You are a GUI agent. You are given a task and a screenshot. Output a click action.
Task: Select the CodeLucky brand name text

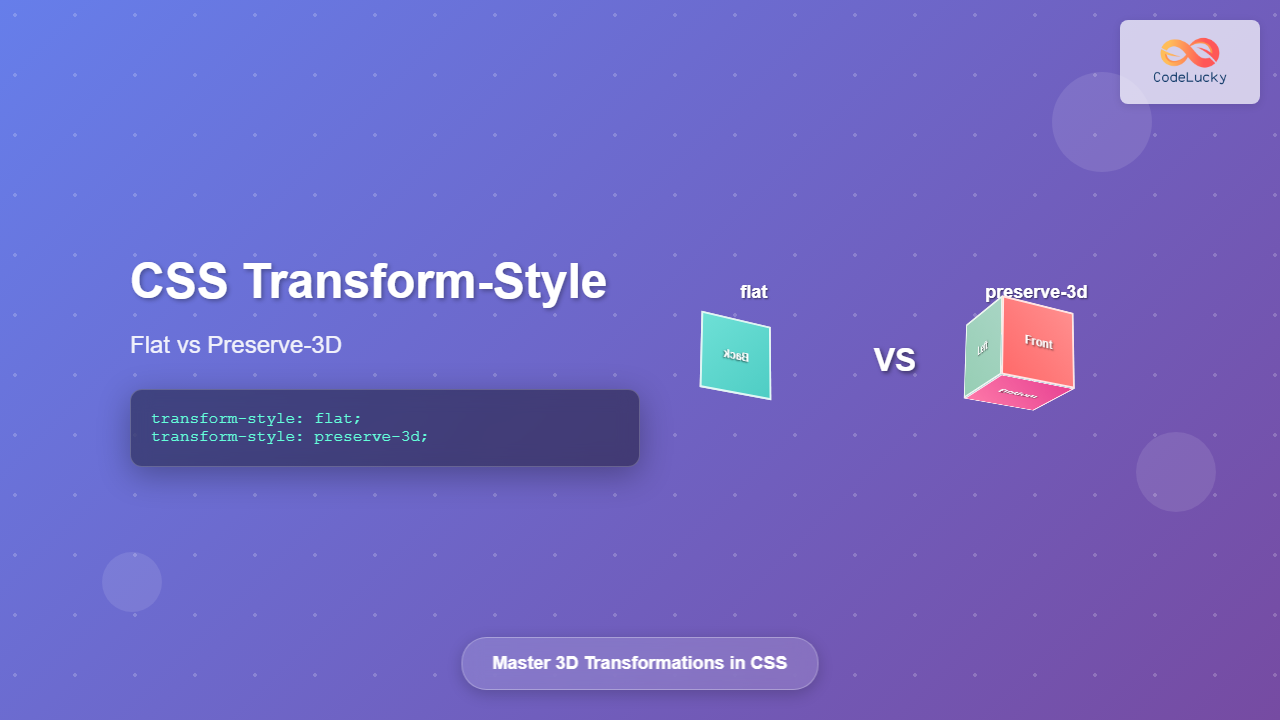[1189, 79]
